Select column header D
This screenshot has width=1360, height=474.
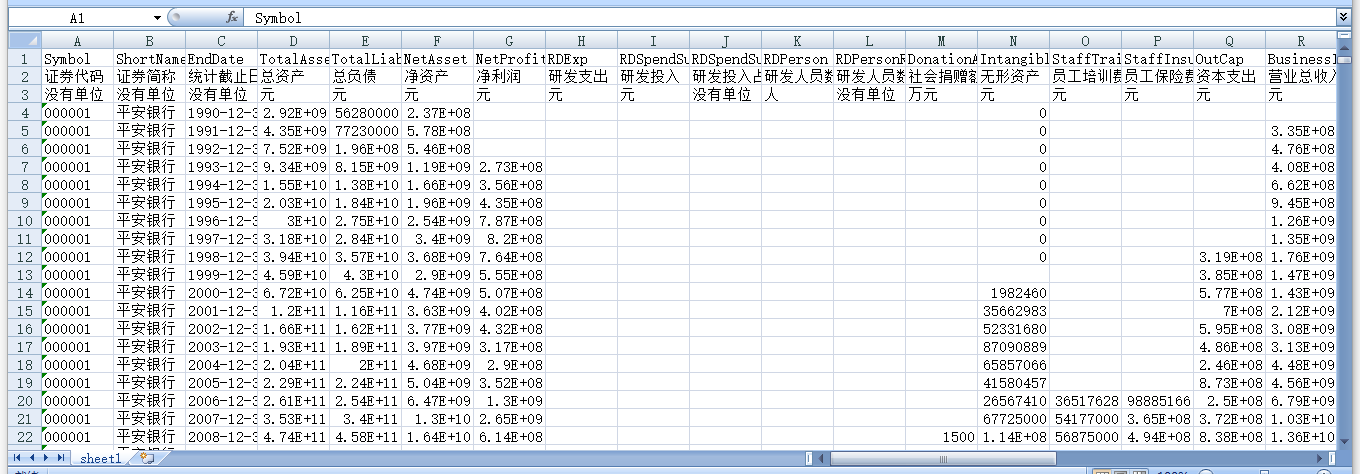click(x=293, y=41)
